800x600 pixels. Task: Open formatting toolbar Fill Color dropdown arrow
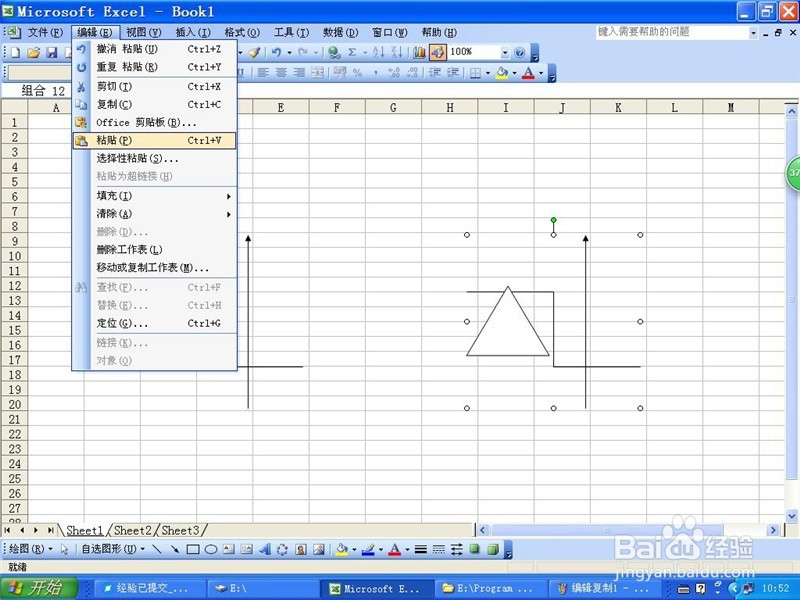pos(514,73)
